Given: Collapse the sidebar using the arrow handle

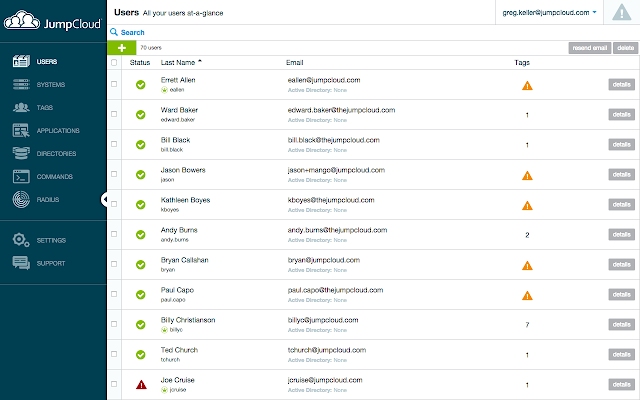Looking at the screenshot, I should 104,200.
